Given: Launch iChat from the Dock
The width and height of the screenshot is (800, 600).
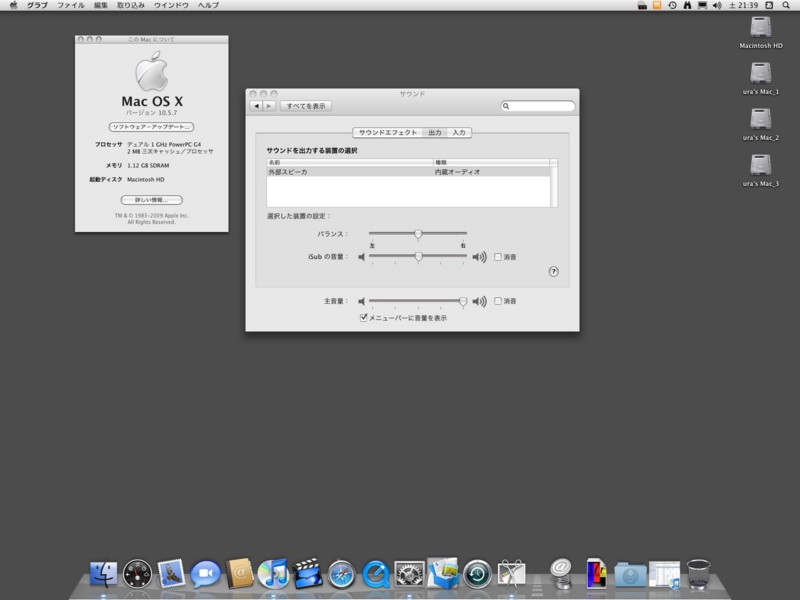Looking at the screenshot, I should (x=205, y=574).
